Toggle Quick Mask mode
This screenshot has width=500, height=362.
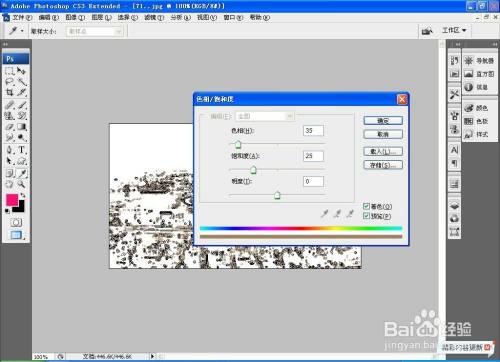[16, 222]
